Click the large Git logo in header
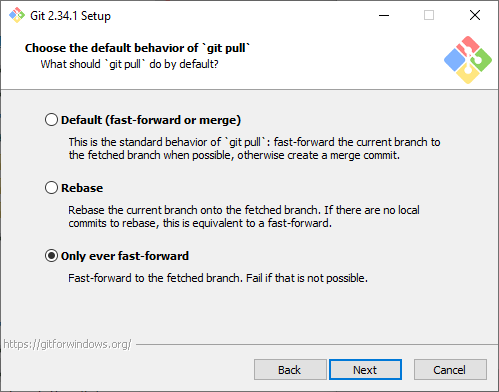The image size is (499, 392). pos(468,60)
